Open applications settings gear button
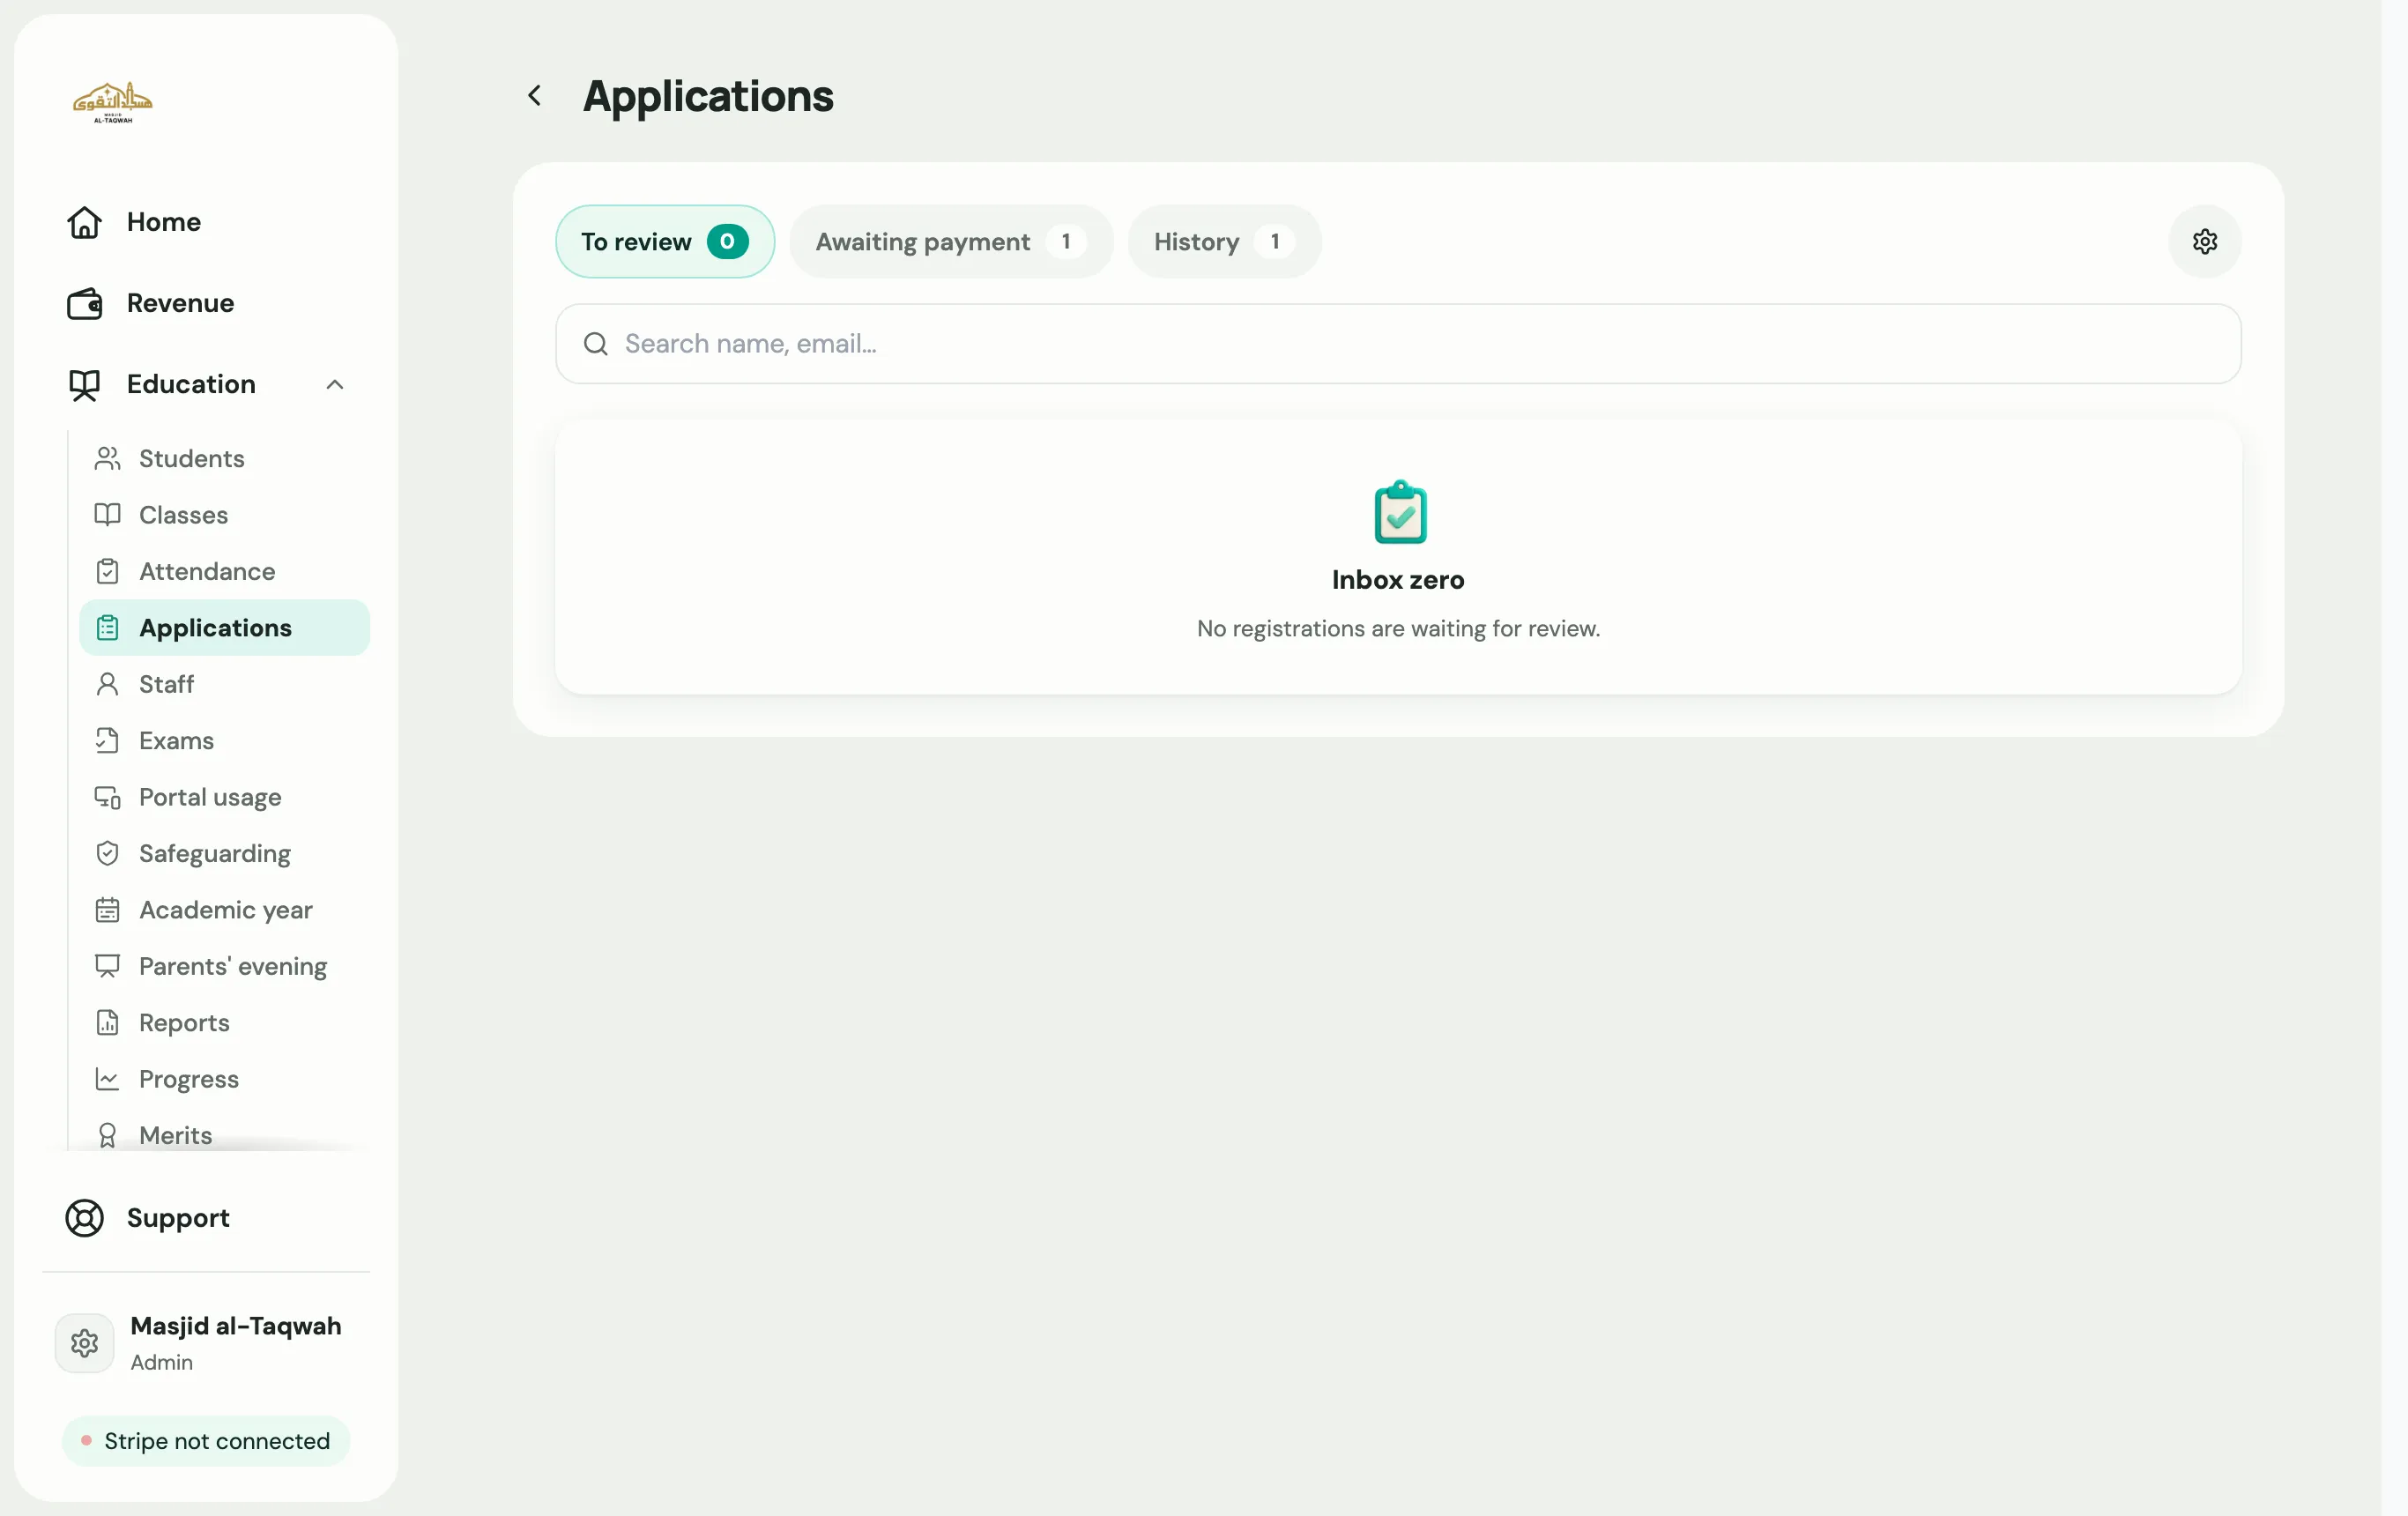Viewport: 2408px width, 1516px height. [2205, 242]
